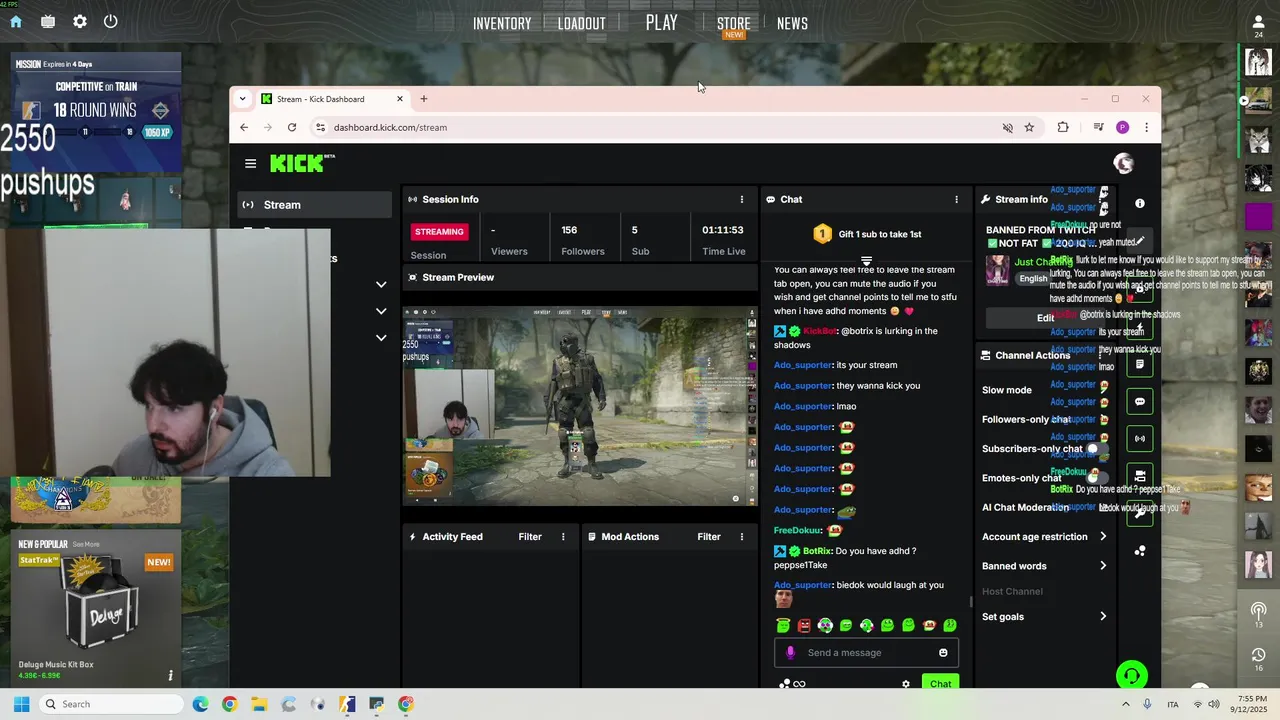Click the pencil edit icon in right rail
1280x720 pixels.
[x=1140, y=241]
